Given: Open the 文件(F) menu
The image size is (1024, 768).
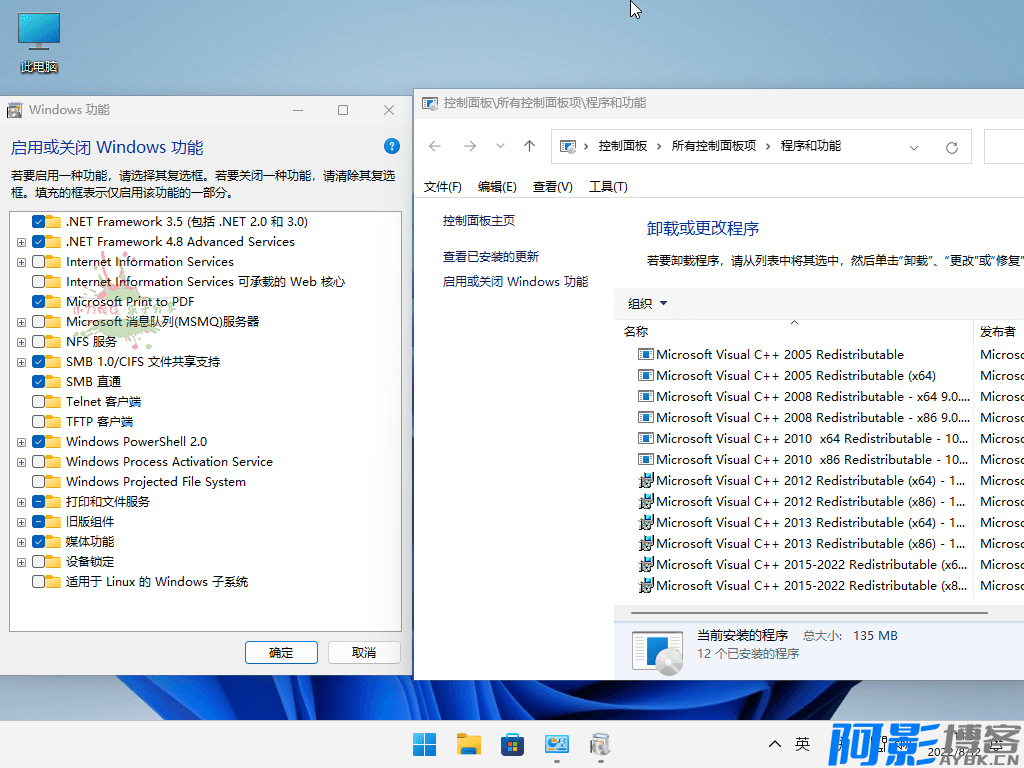Looking at the screenshot, I should (x=442, y=187).
